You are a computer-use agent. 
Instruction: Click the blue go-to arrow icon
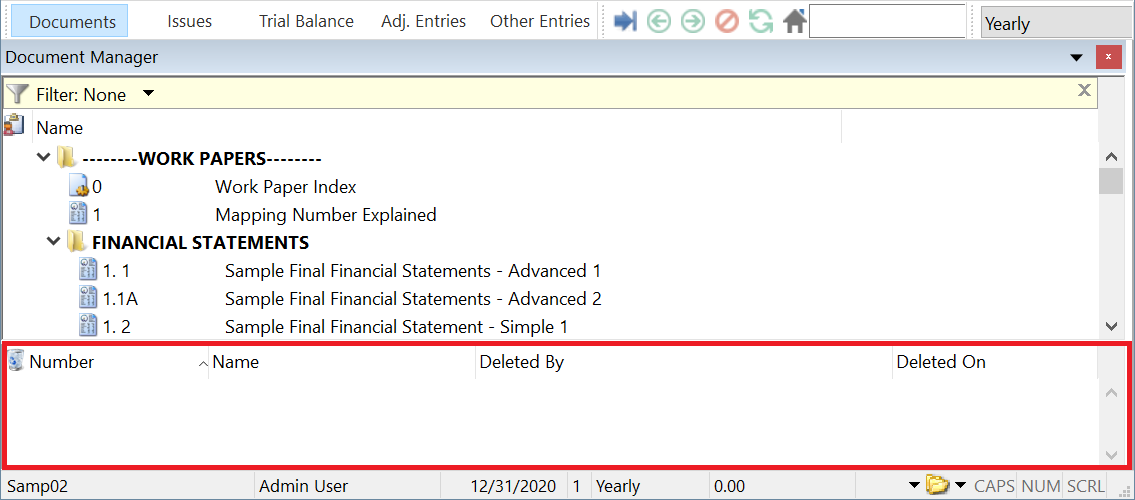(x=625, y=21)
